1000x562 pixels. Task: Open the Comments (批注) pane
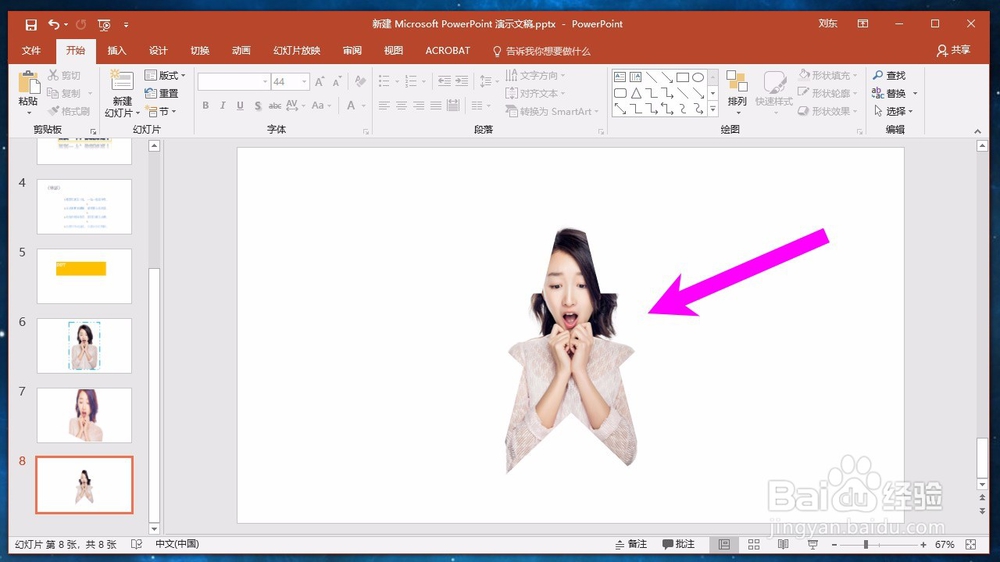click(x=679, y=544)
